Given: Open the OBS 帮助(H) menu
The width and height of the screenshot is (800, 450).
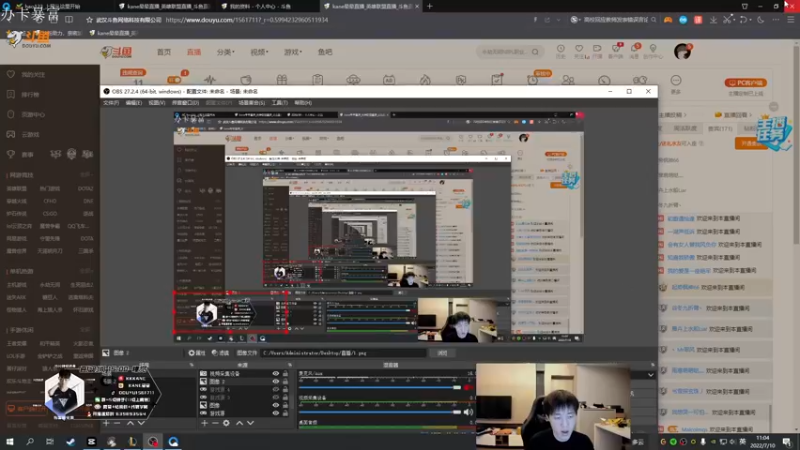Looking at the screenshot, I should click(303, 103).
